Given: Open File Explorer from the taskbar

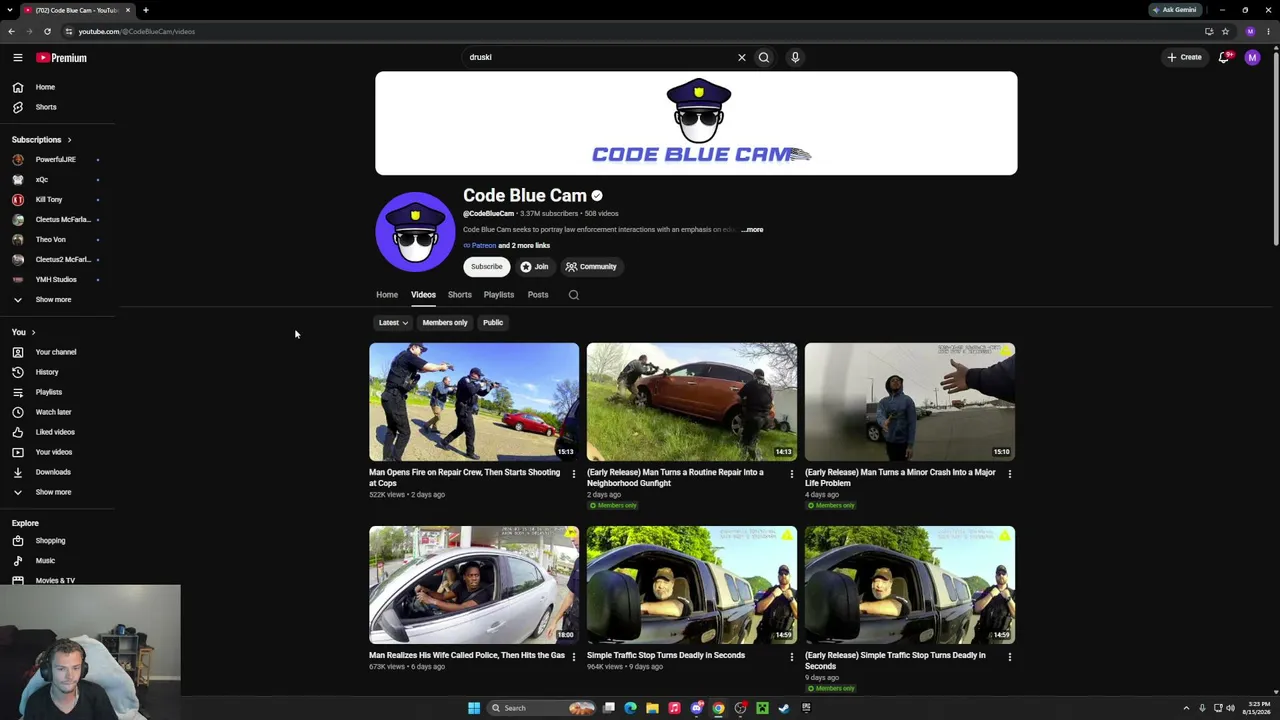Looking at the screenshot, I should [x=652, y=708].
